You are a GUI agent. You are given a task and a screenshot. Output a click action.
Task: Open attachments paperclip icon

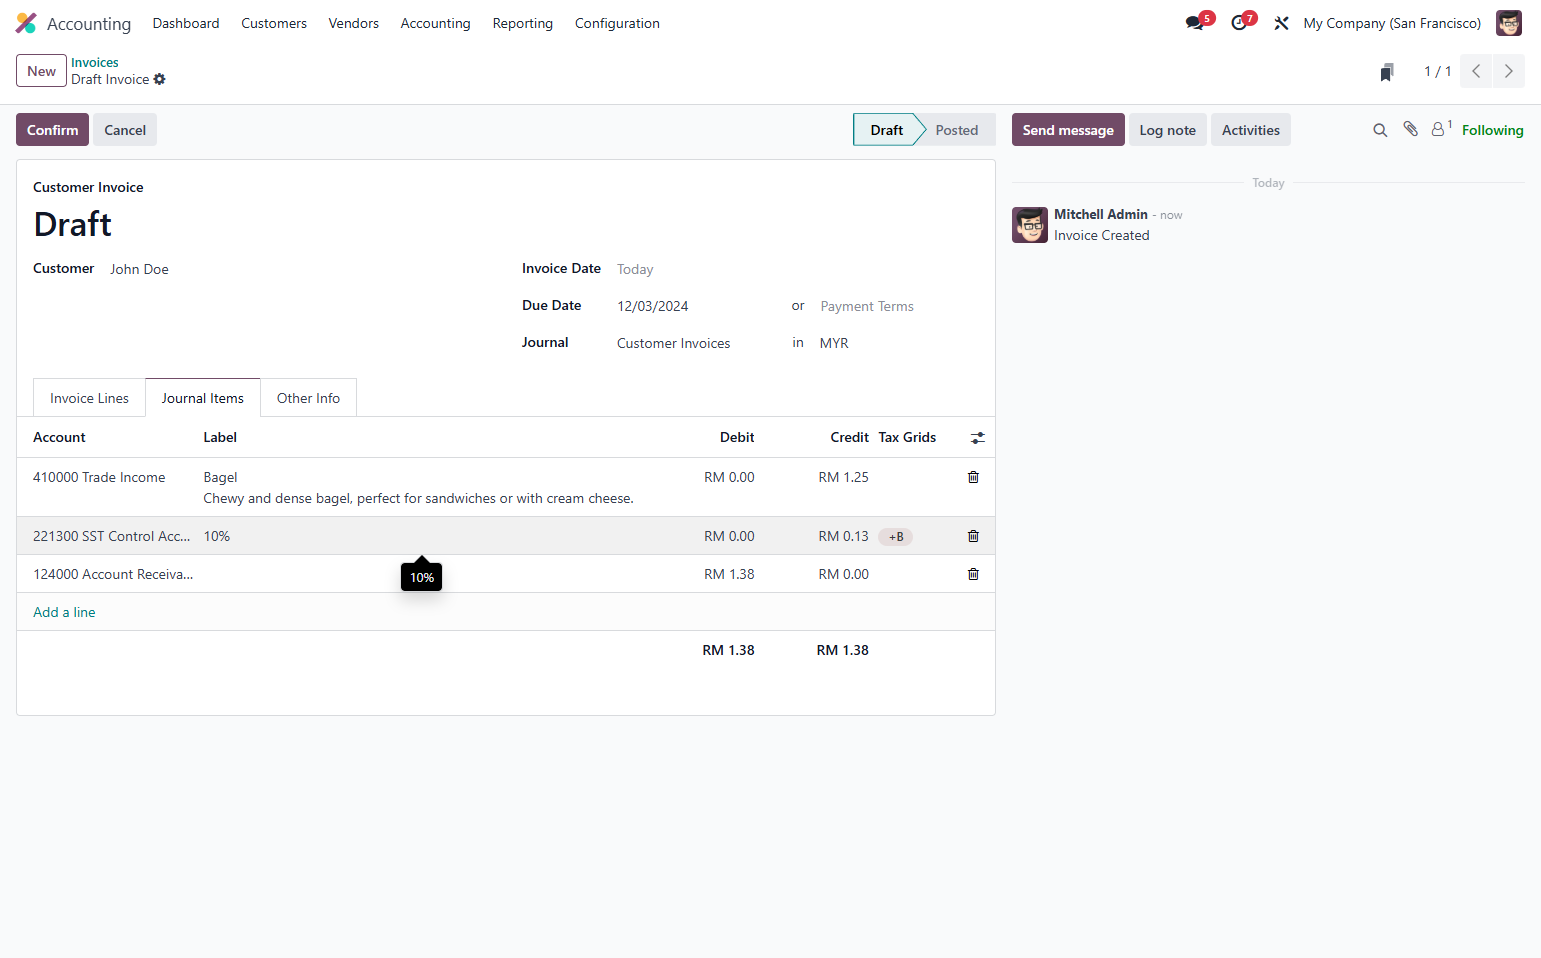click(1410, 129)
